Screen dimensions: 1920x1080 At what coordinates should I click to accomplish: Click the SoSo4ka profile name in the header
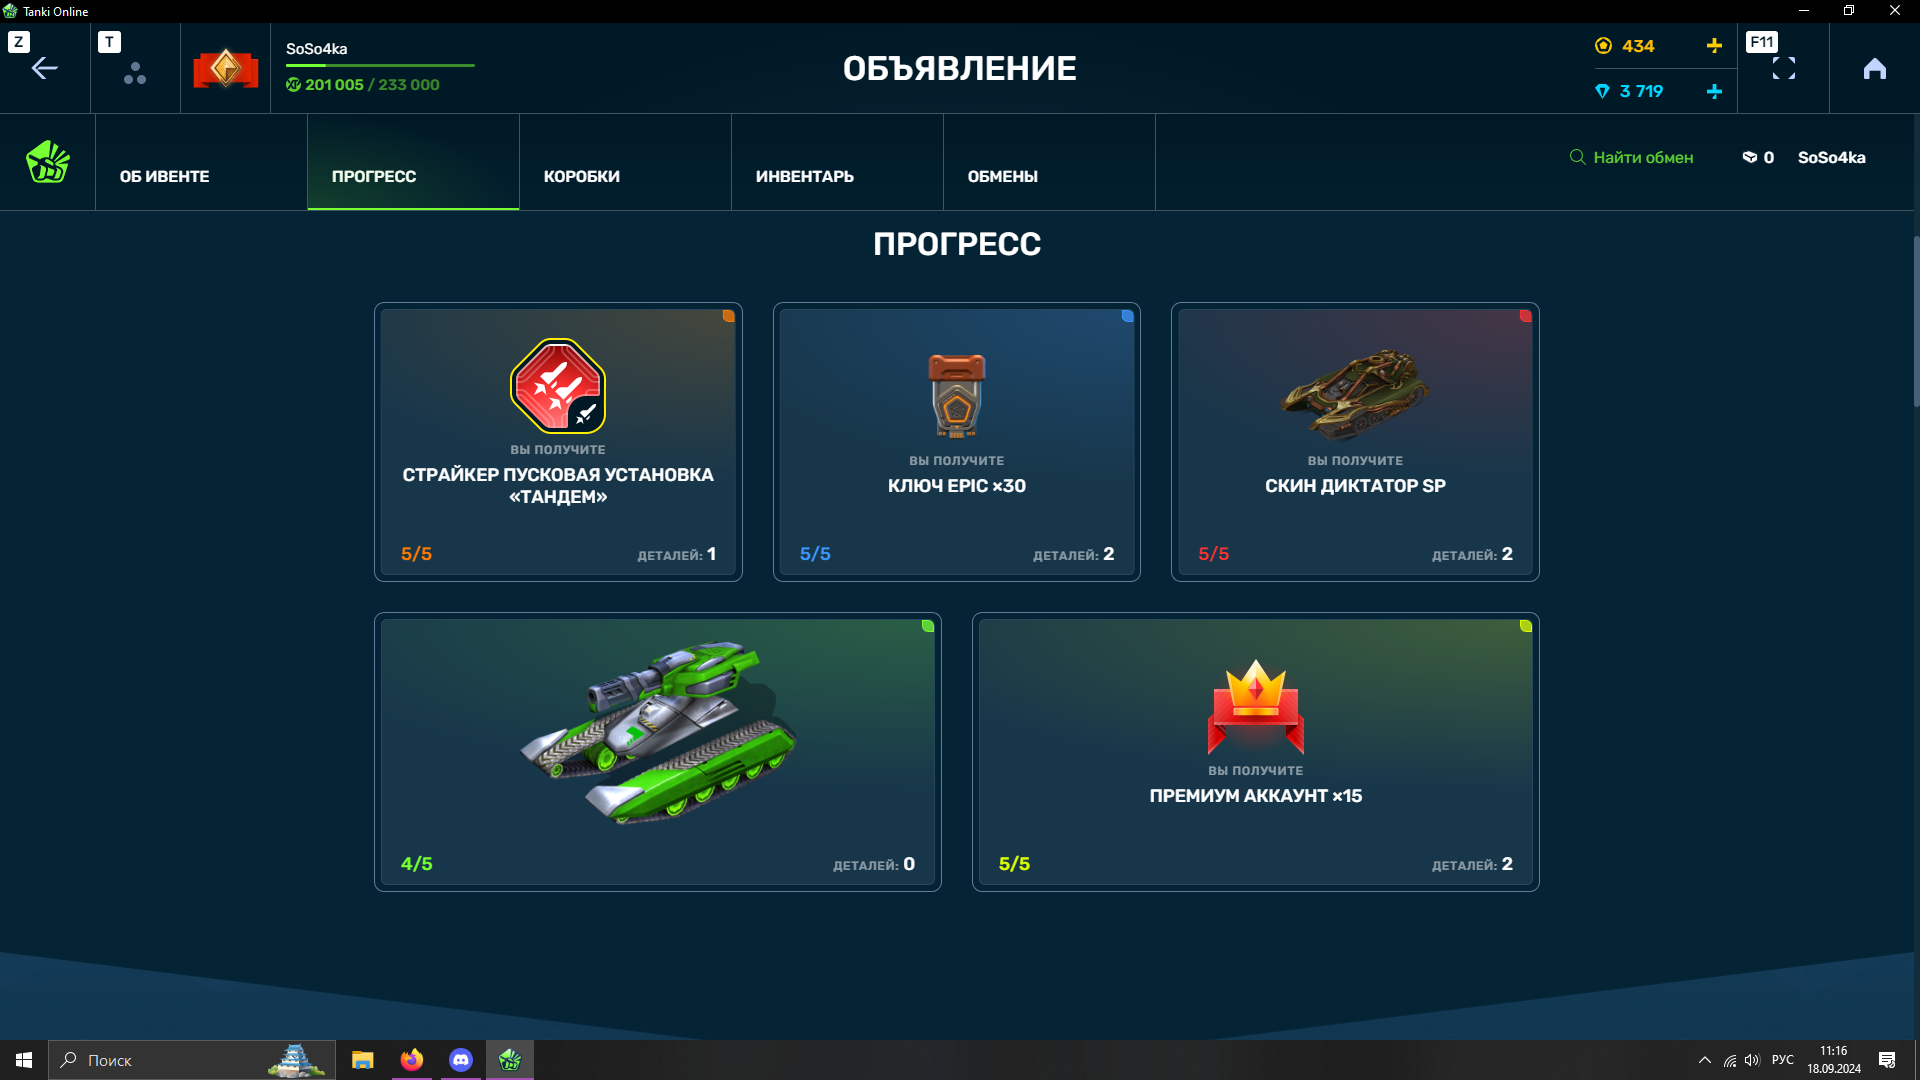(317, 49)
